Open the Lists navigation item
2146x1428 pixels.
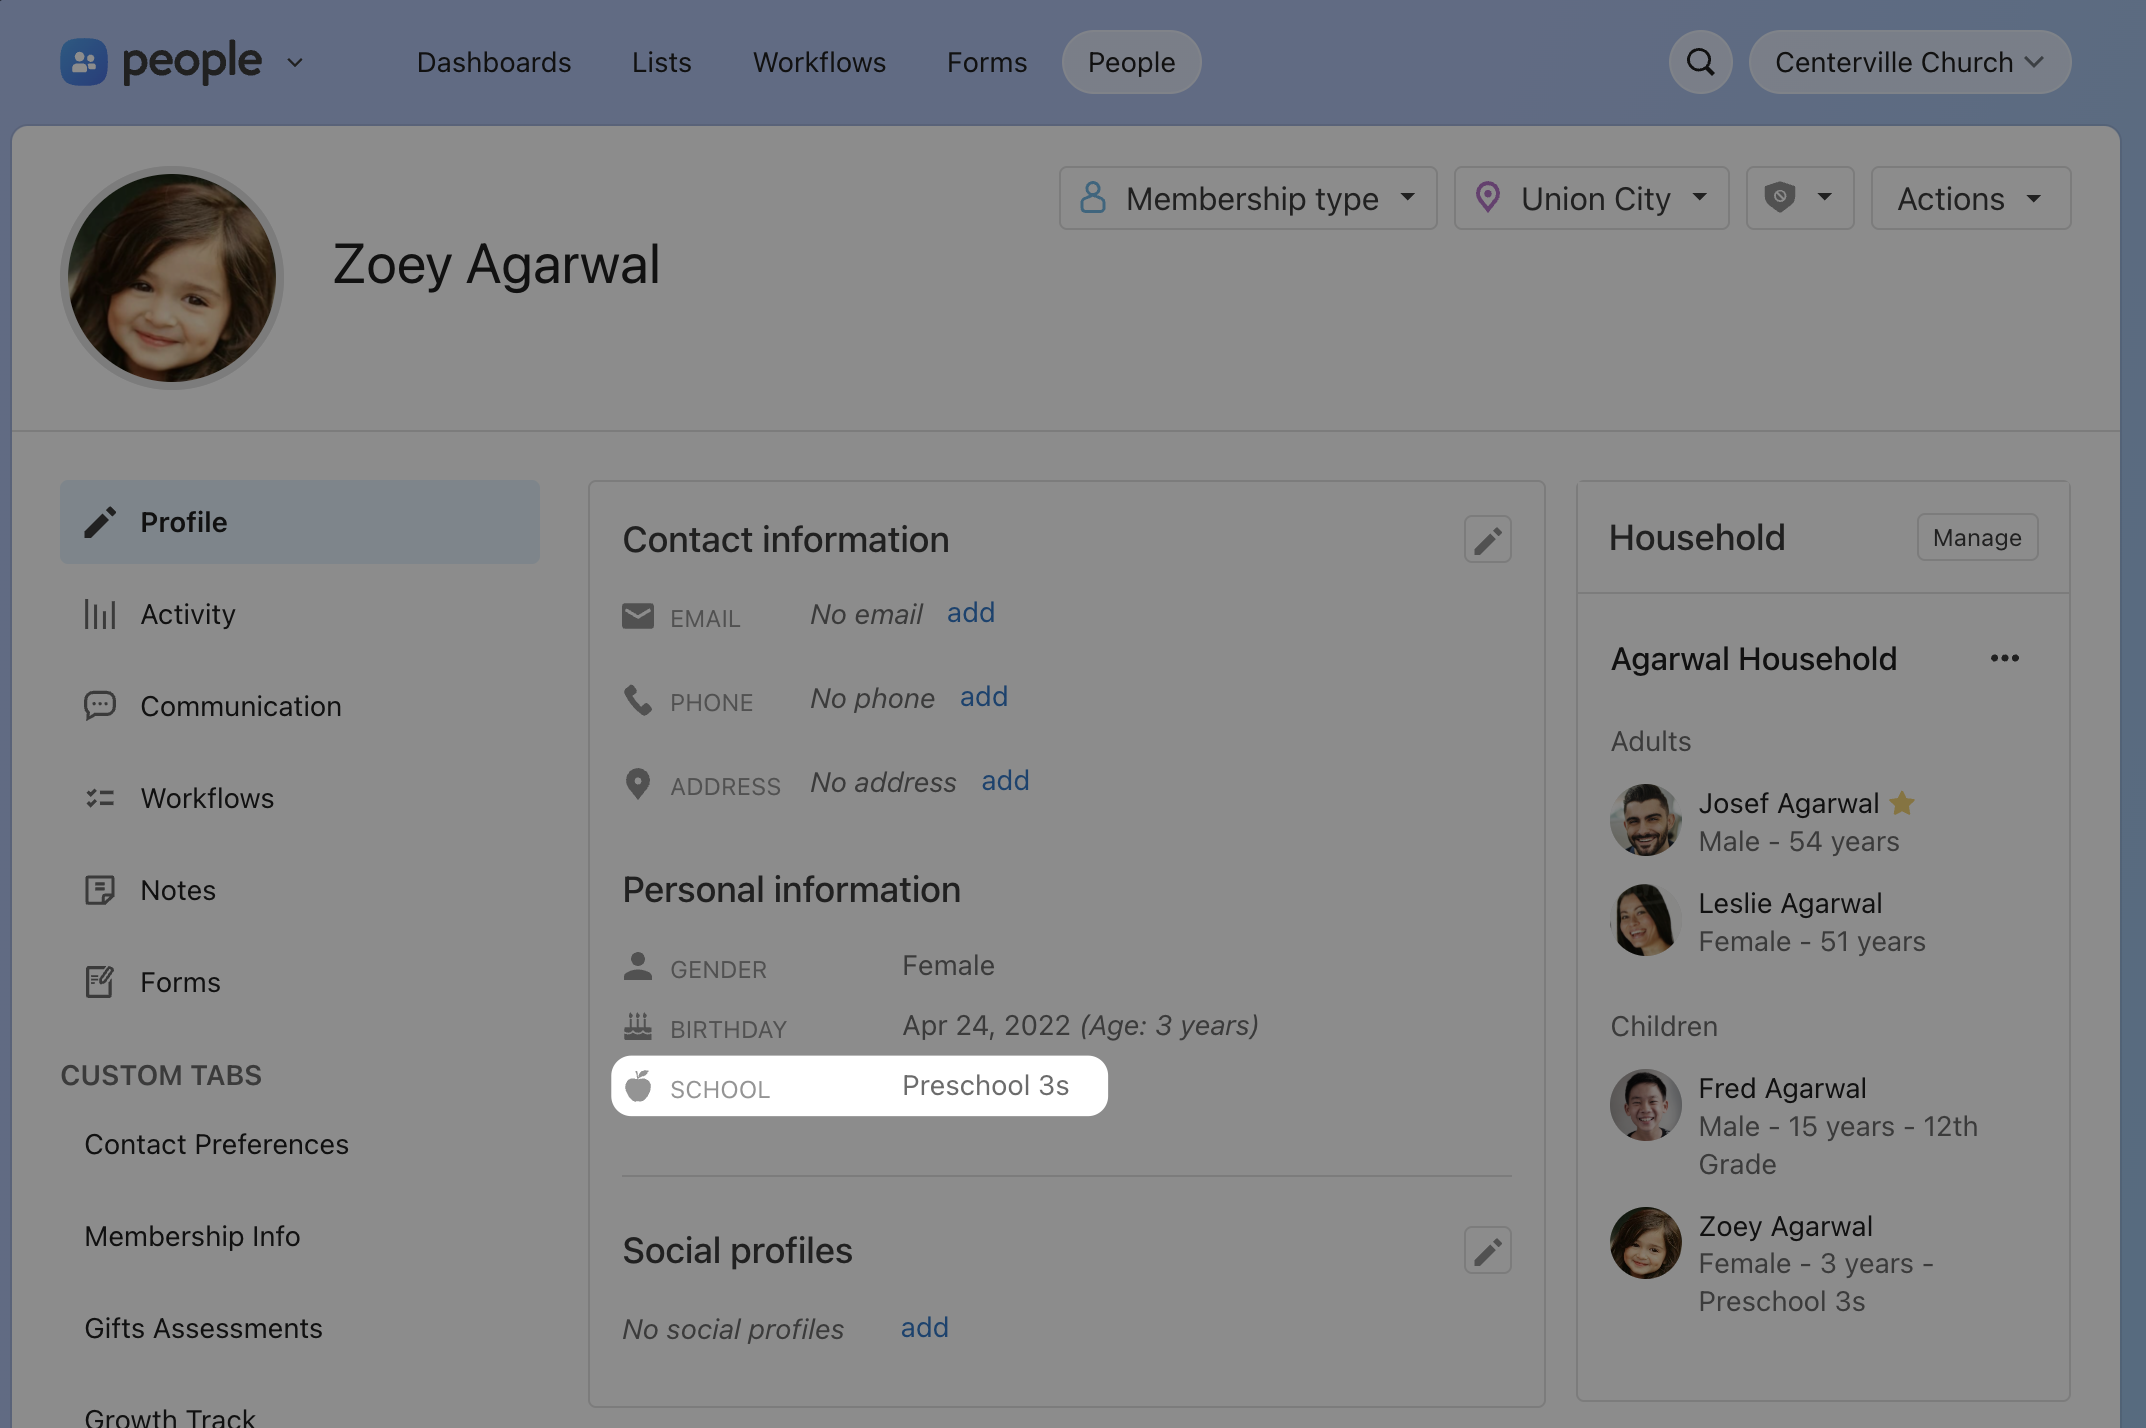[661, 62]
